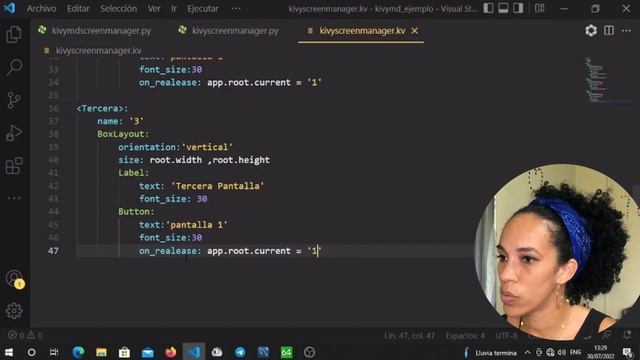Open the Explorer view in activity bar

pyautogui.click(x=14, y=34)
